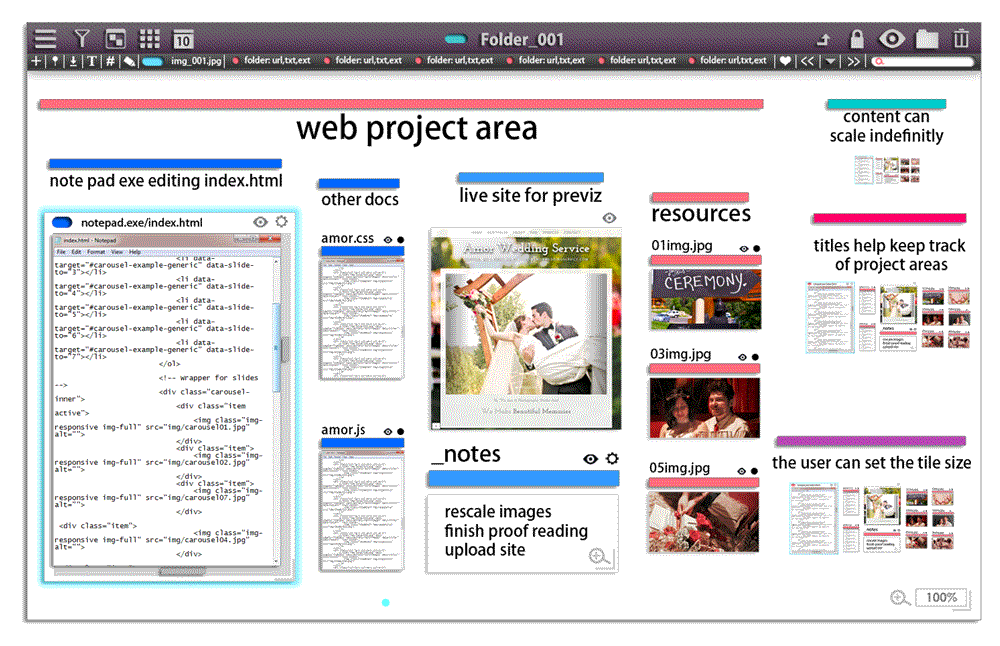
Task: Click the lock icon in top bar
Action: [x=856, y=39]
